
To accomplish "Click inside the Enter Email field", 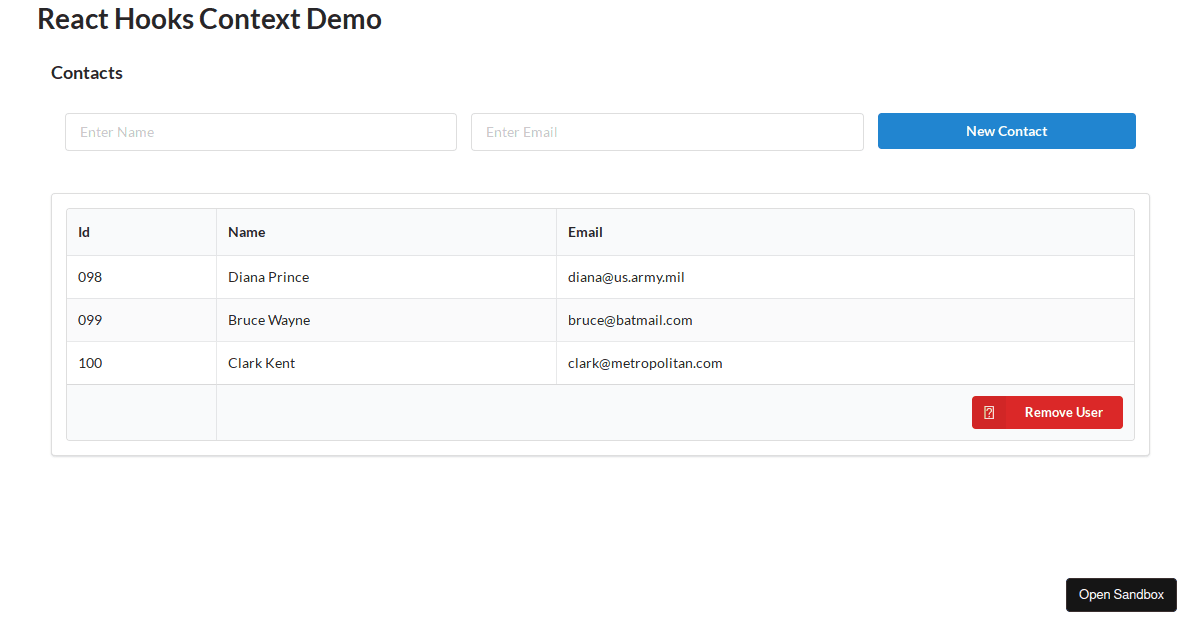I will (x=667, y=131).
